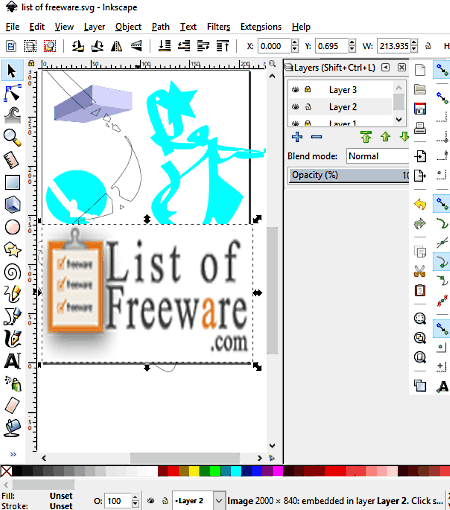450x510 pixels.
Task: Toggle width-height ratio lock in toolbar
Action: (428, 46)
